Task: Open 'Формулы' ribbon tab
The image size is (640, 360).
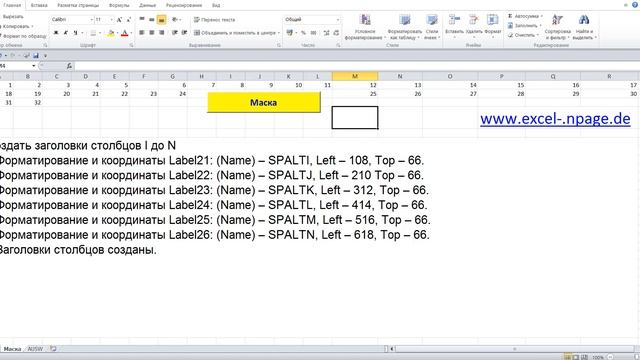Action: (119, 5)
